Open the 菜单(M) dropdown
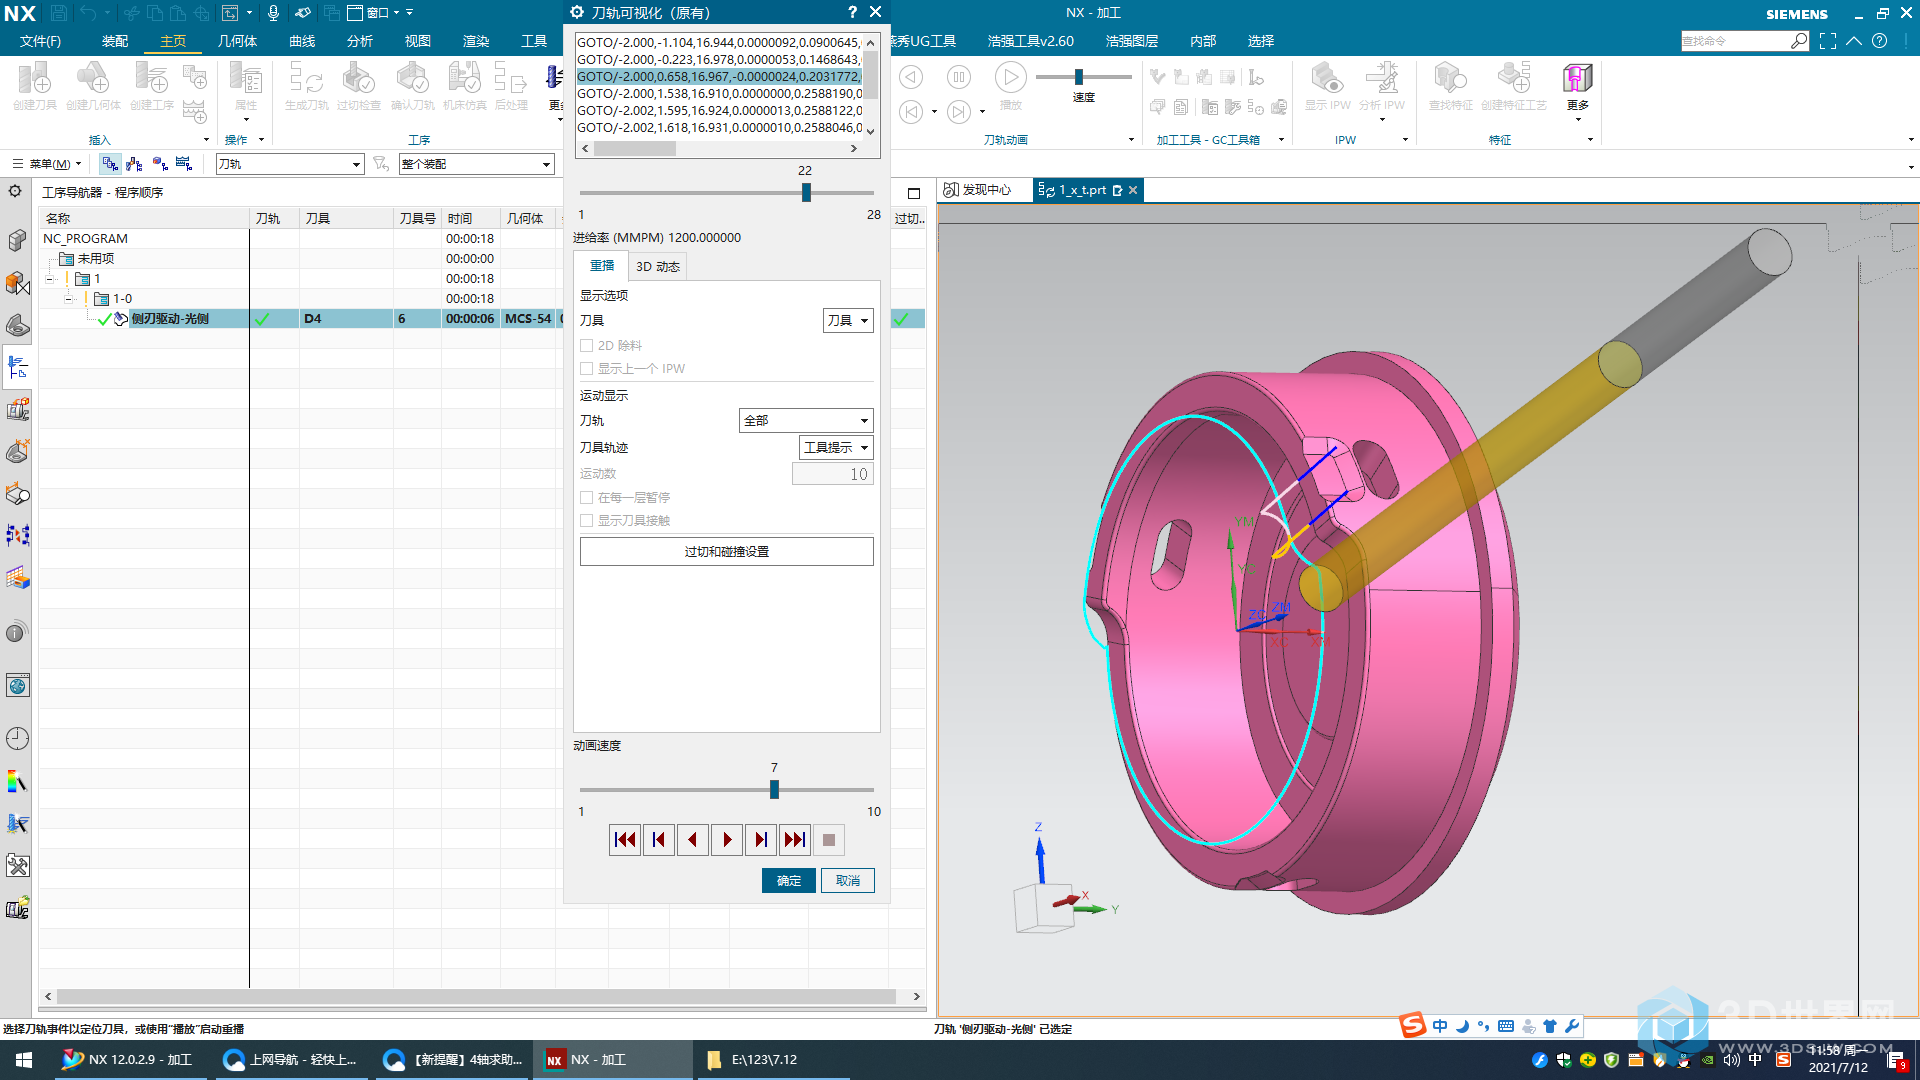The width and height of the screenshot is (1920, 1080). (46, 164)
